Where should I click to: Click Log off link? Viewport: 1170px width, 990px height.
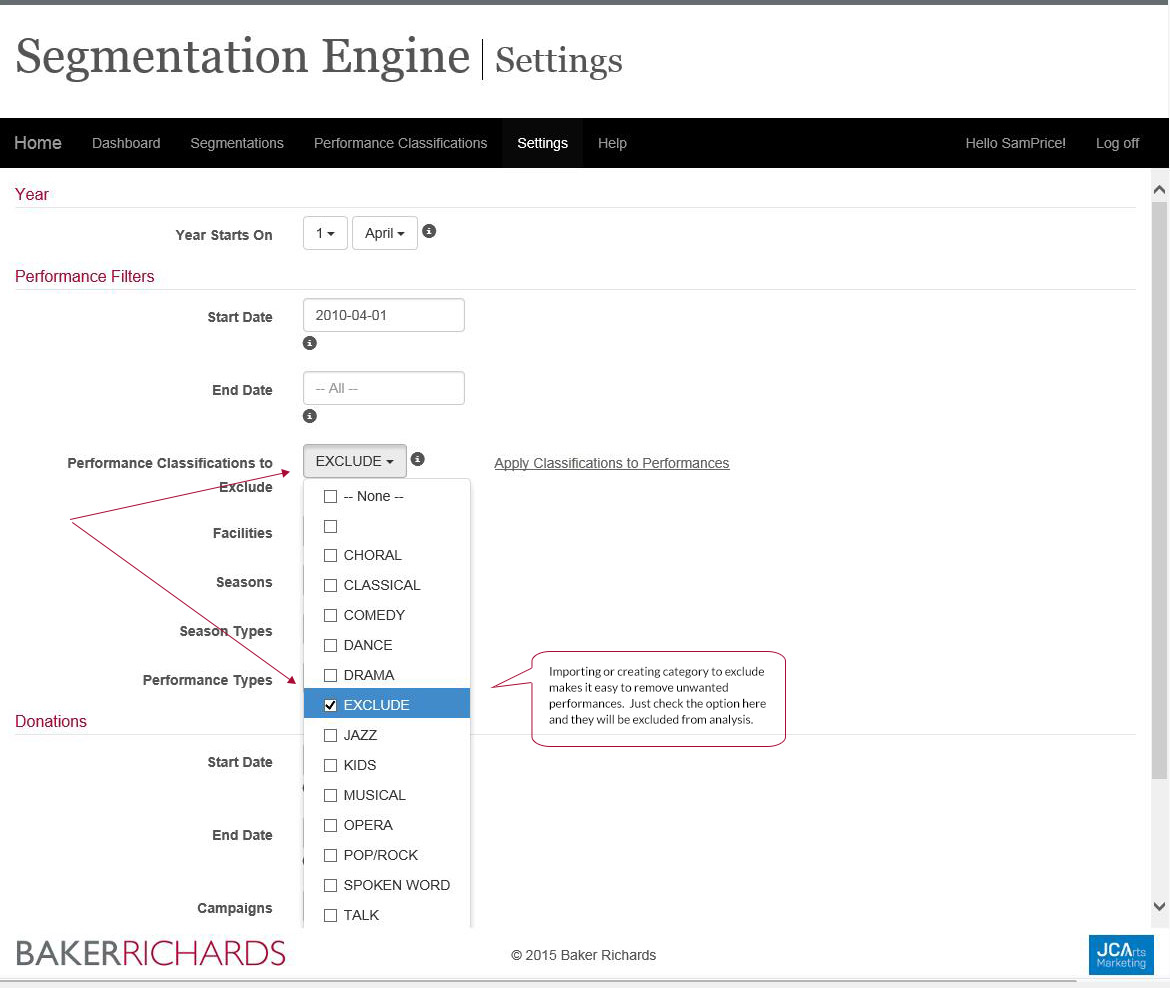click(1117, 143)
